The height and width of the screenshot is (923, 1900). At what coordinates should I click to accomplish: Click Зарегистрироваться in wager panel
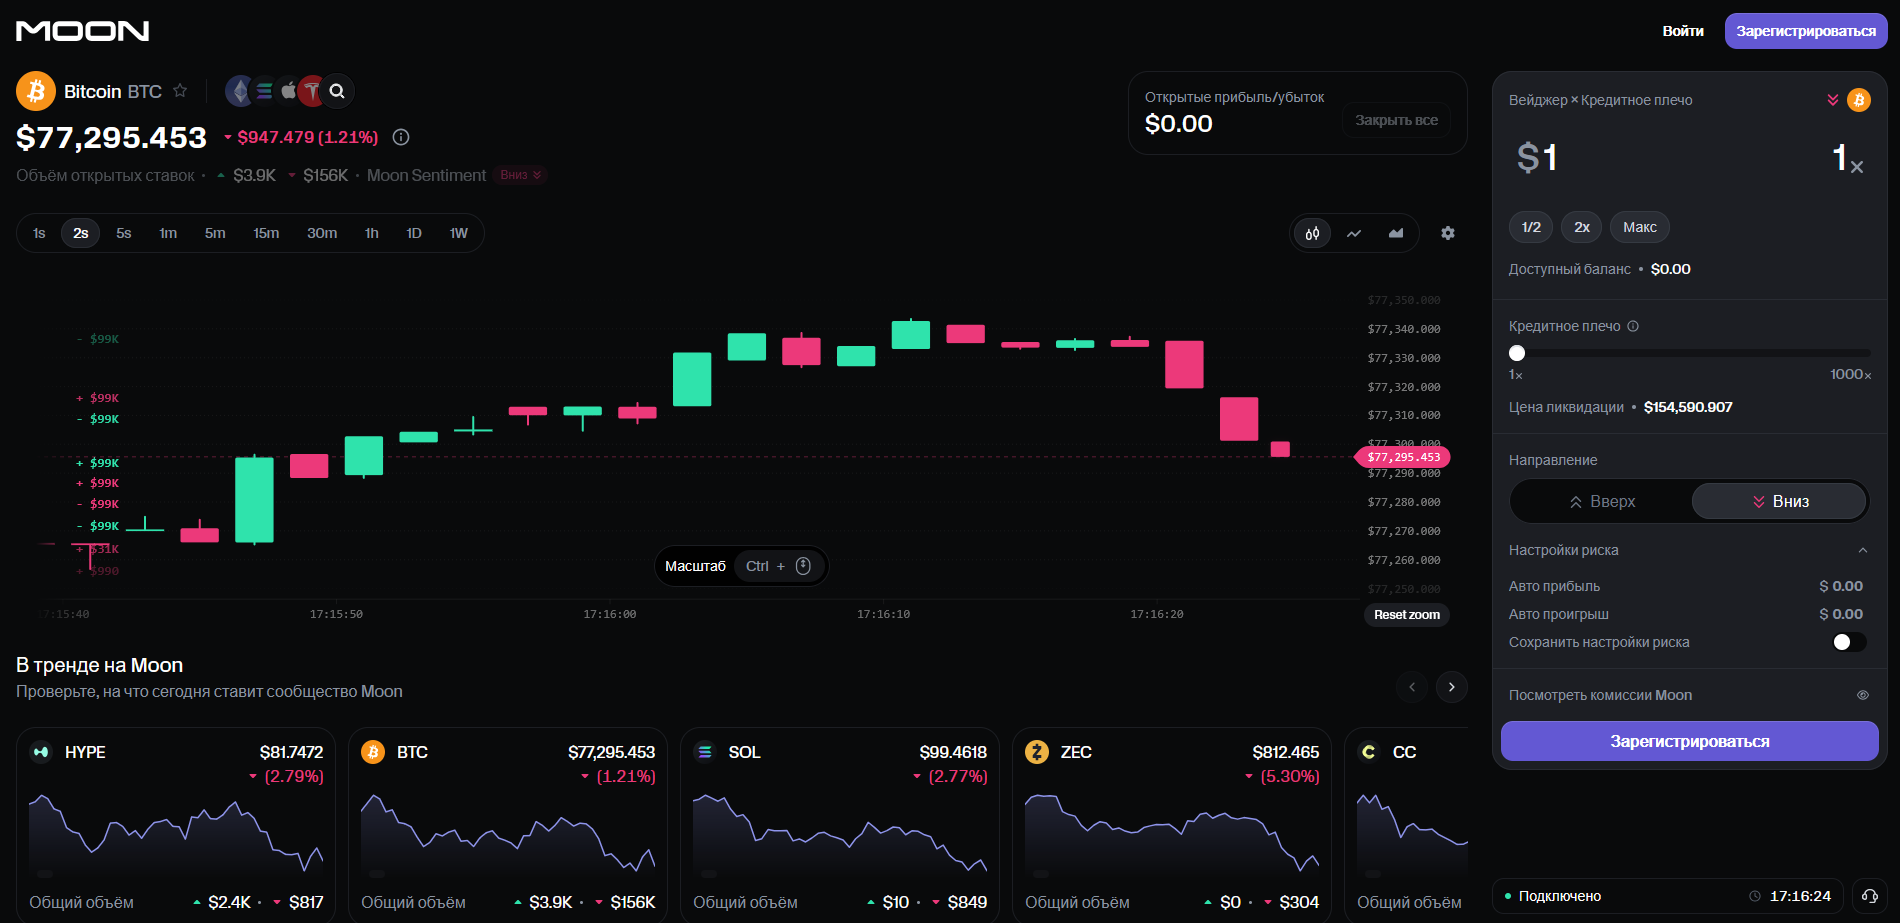[x=1690, y=741]
